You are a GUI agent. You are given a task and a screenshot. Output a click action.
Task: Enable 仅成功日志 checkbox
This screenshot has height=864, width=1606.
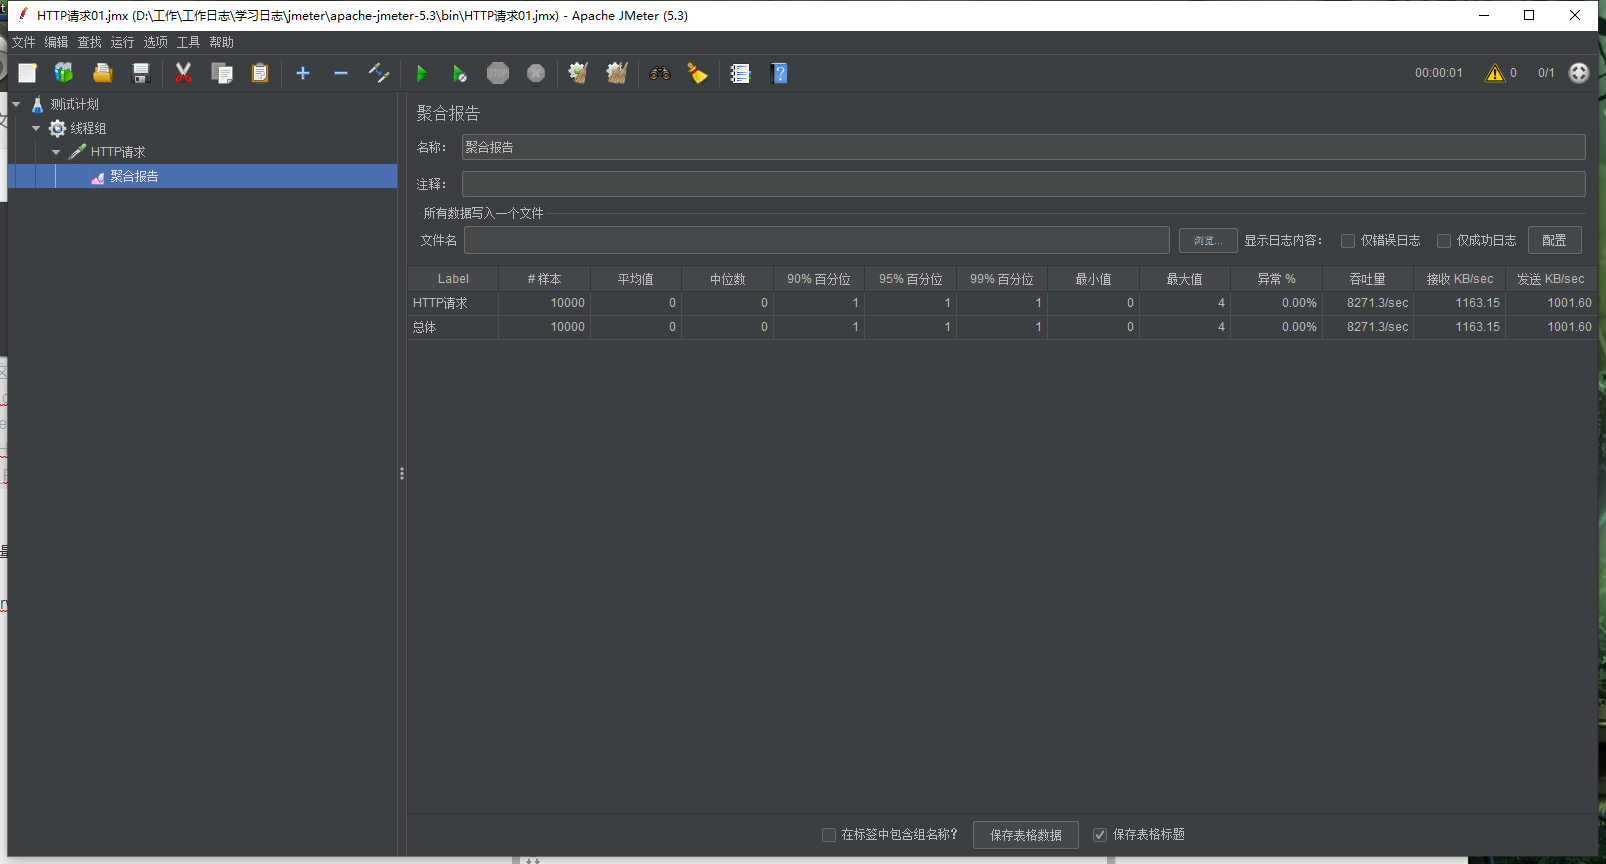tap(1444, 241)
